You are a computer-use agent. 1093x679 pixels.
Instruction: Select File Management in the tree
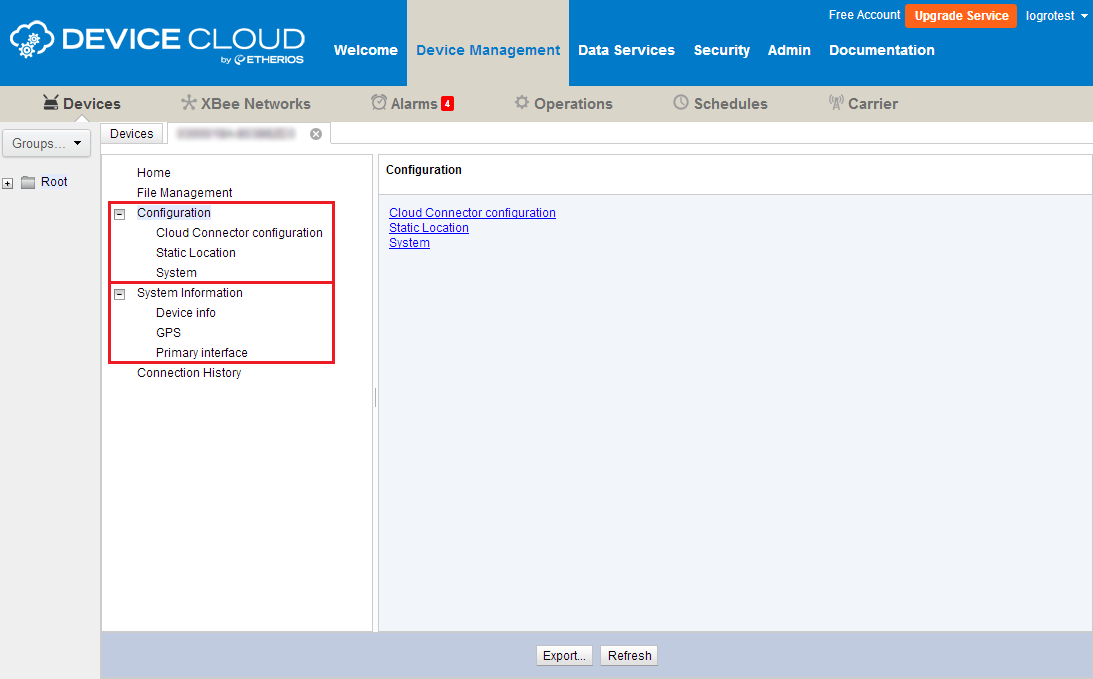tap(184, 192)
